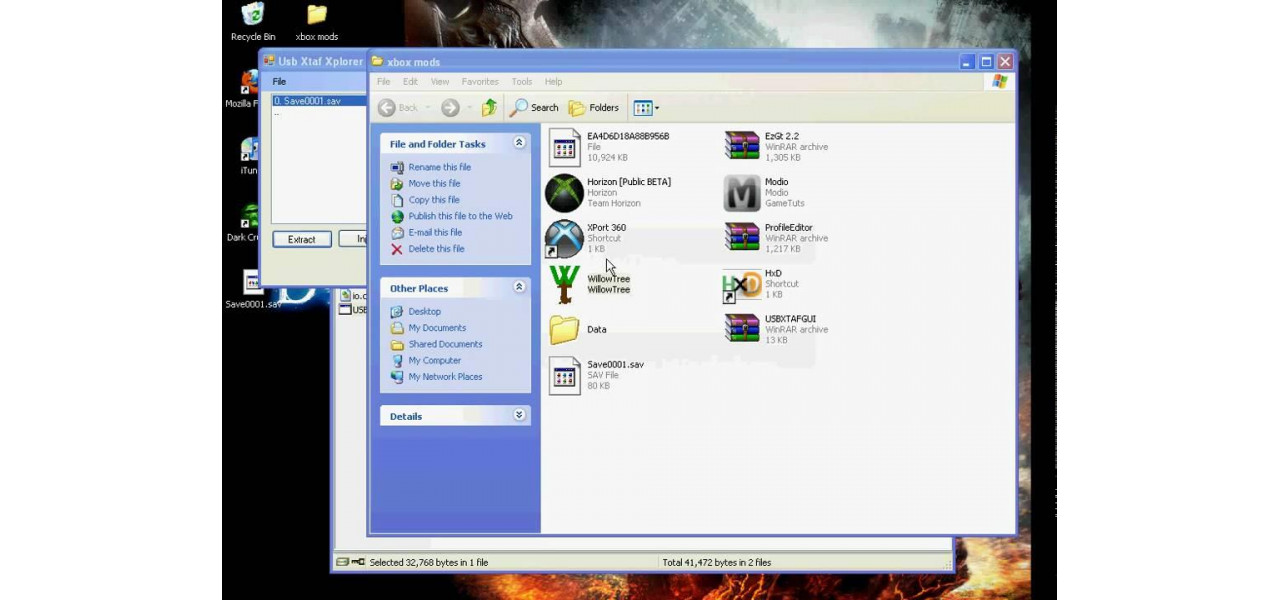The height and width of the screenshot is (600, 1280).
Task: Collapse the File and Folder Tasks panel
Action: pyautogui.click(x=519, y=143)
